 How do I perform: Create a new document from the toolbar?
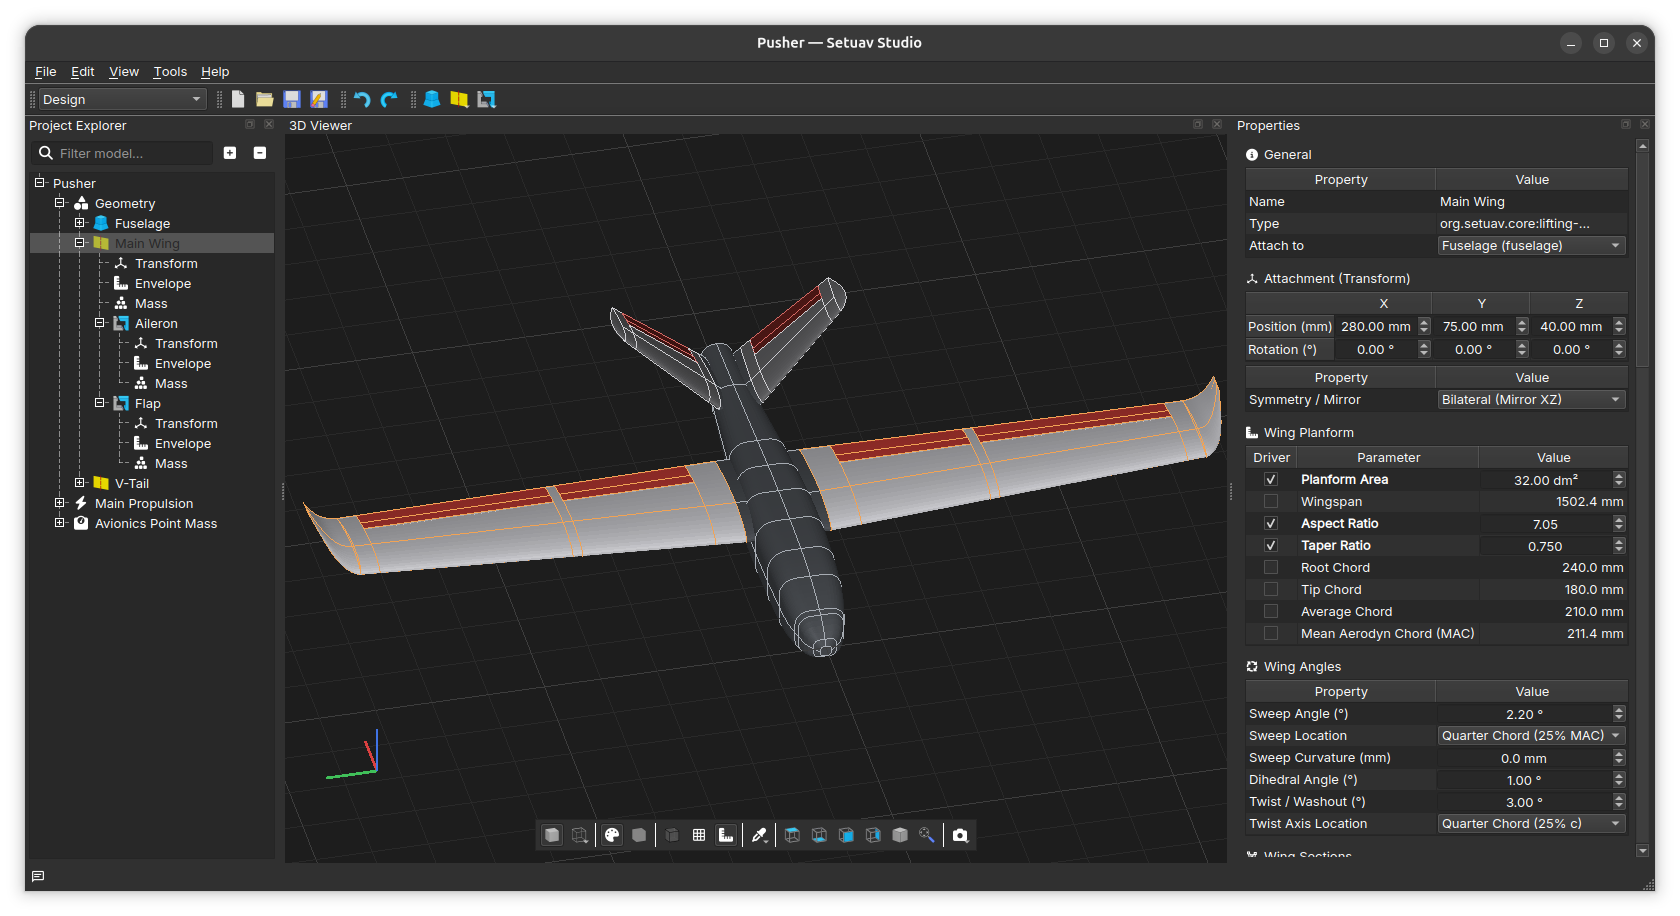[238, 99]
